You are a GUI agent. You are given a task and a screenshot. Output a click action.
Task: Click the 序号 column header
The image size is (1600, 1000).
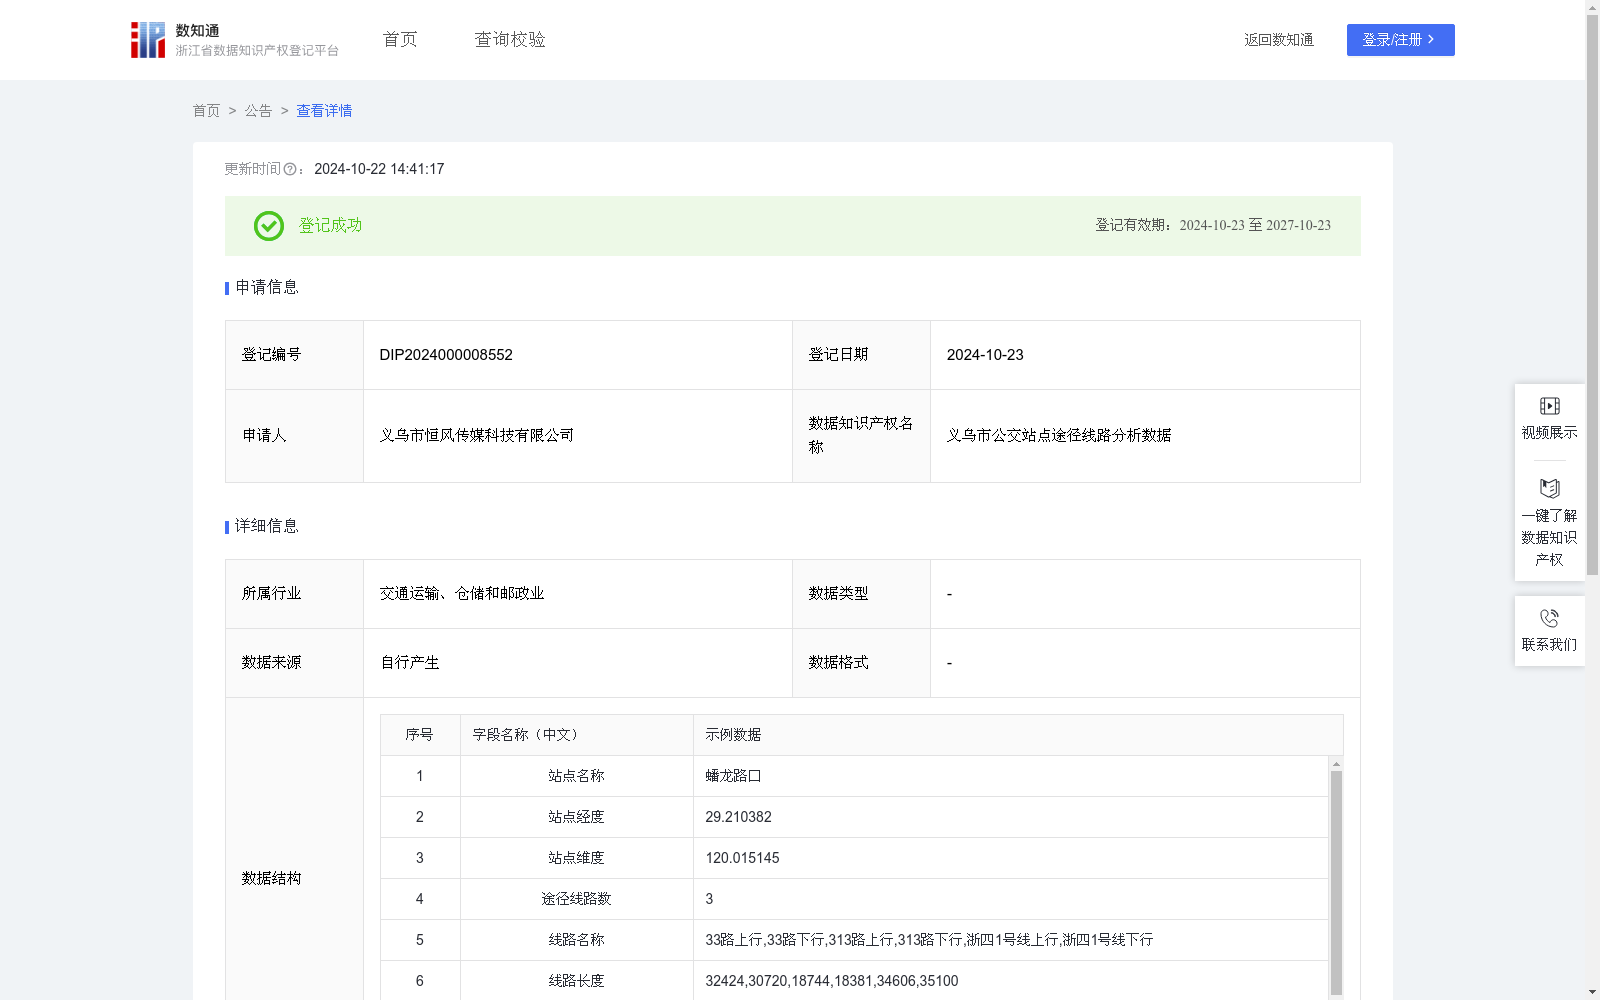[419, 735]
